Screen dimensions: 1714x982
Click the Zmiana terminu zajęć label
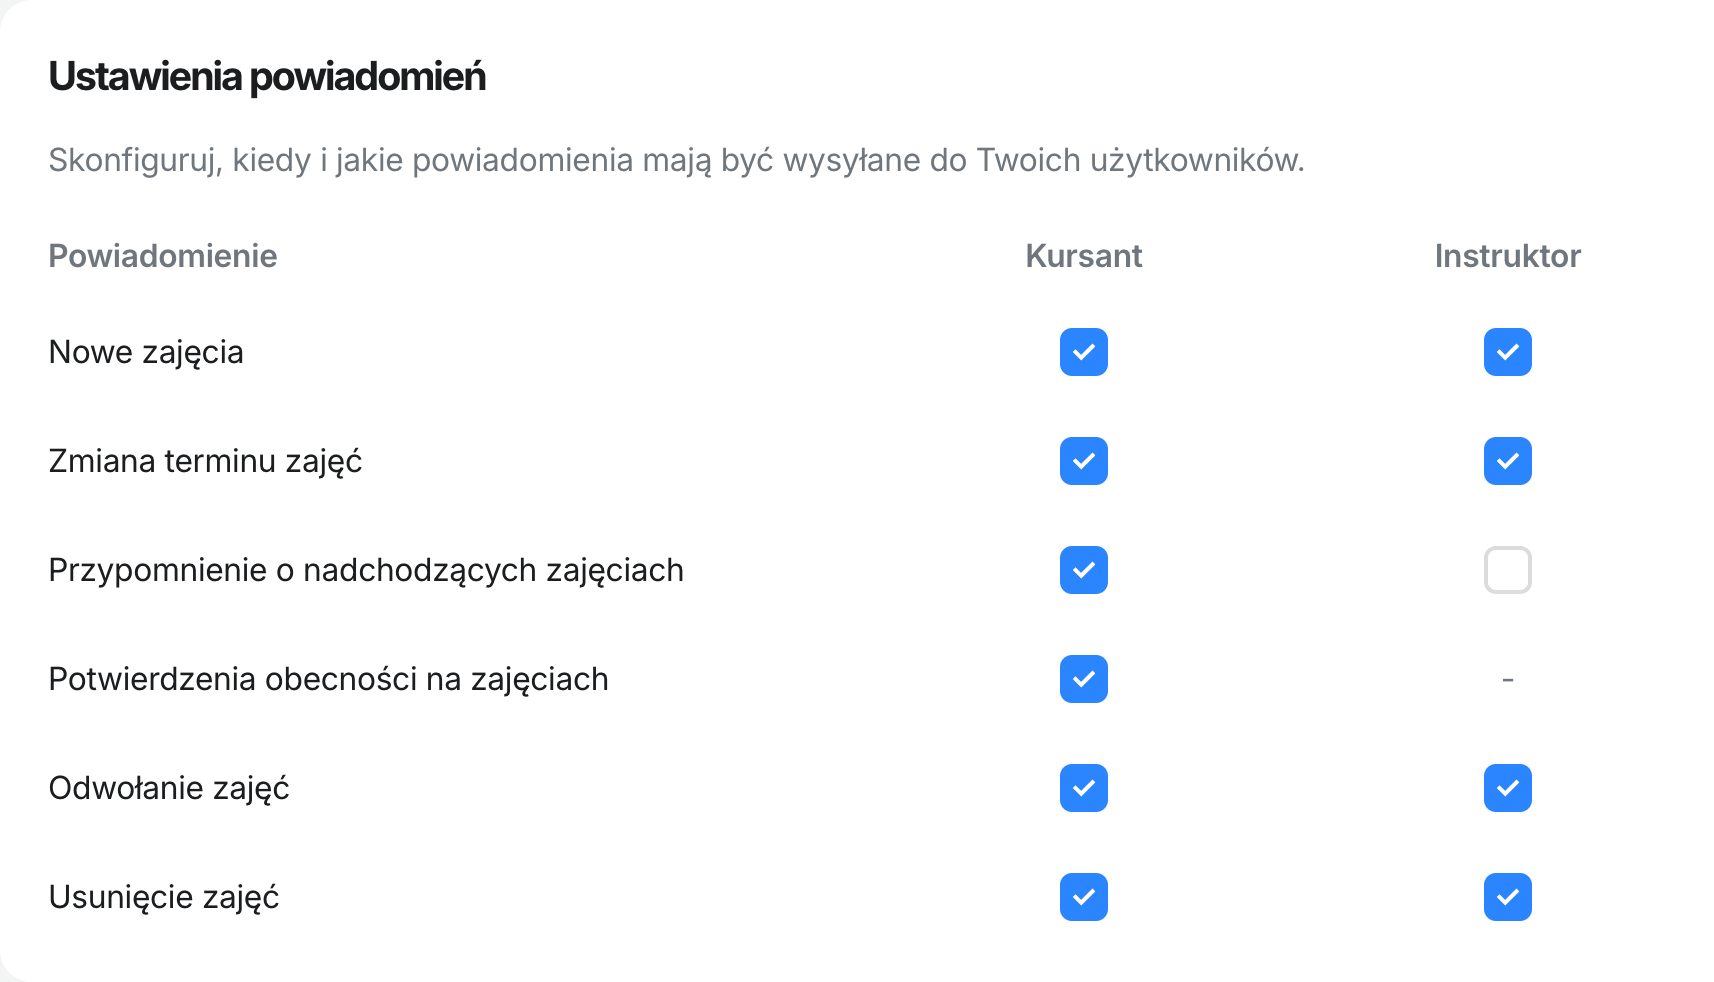205,461
